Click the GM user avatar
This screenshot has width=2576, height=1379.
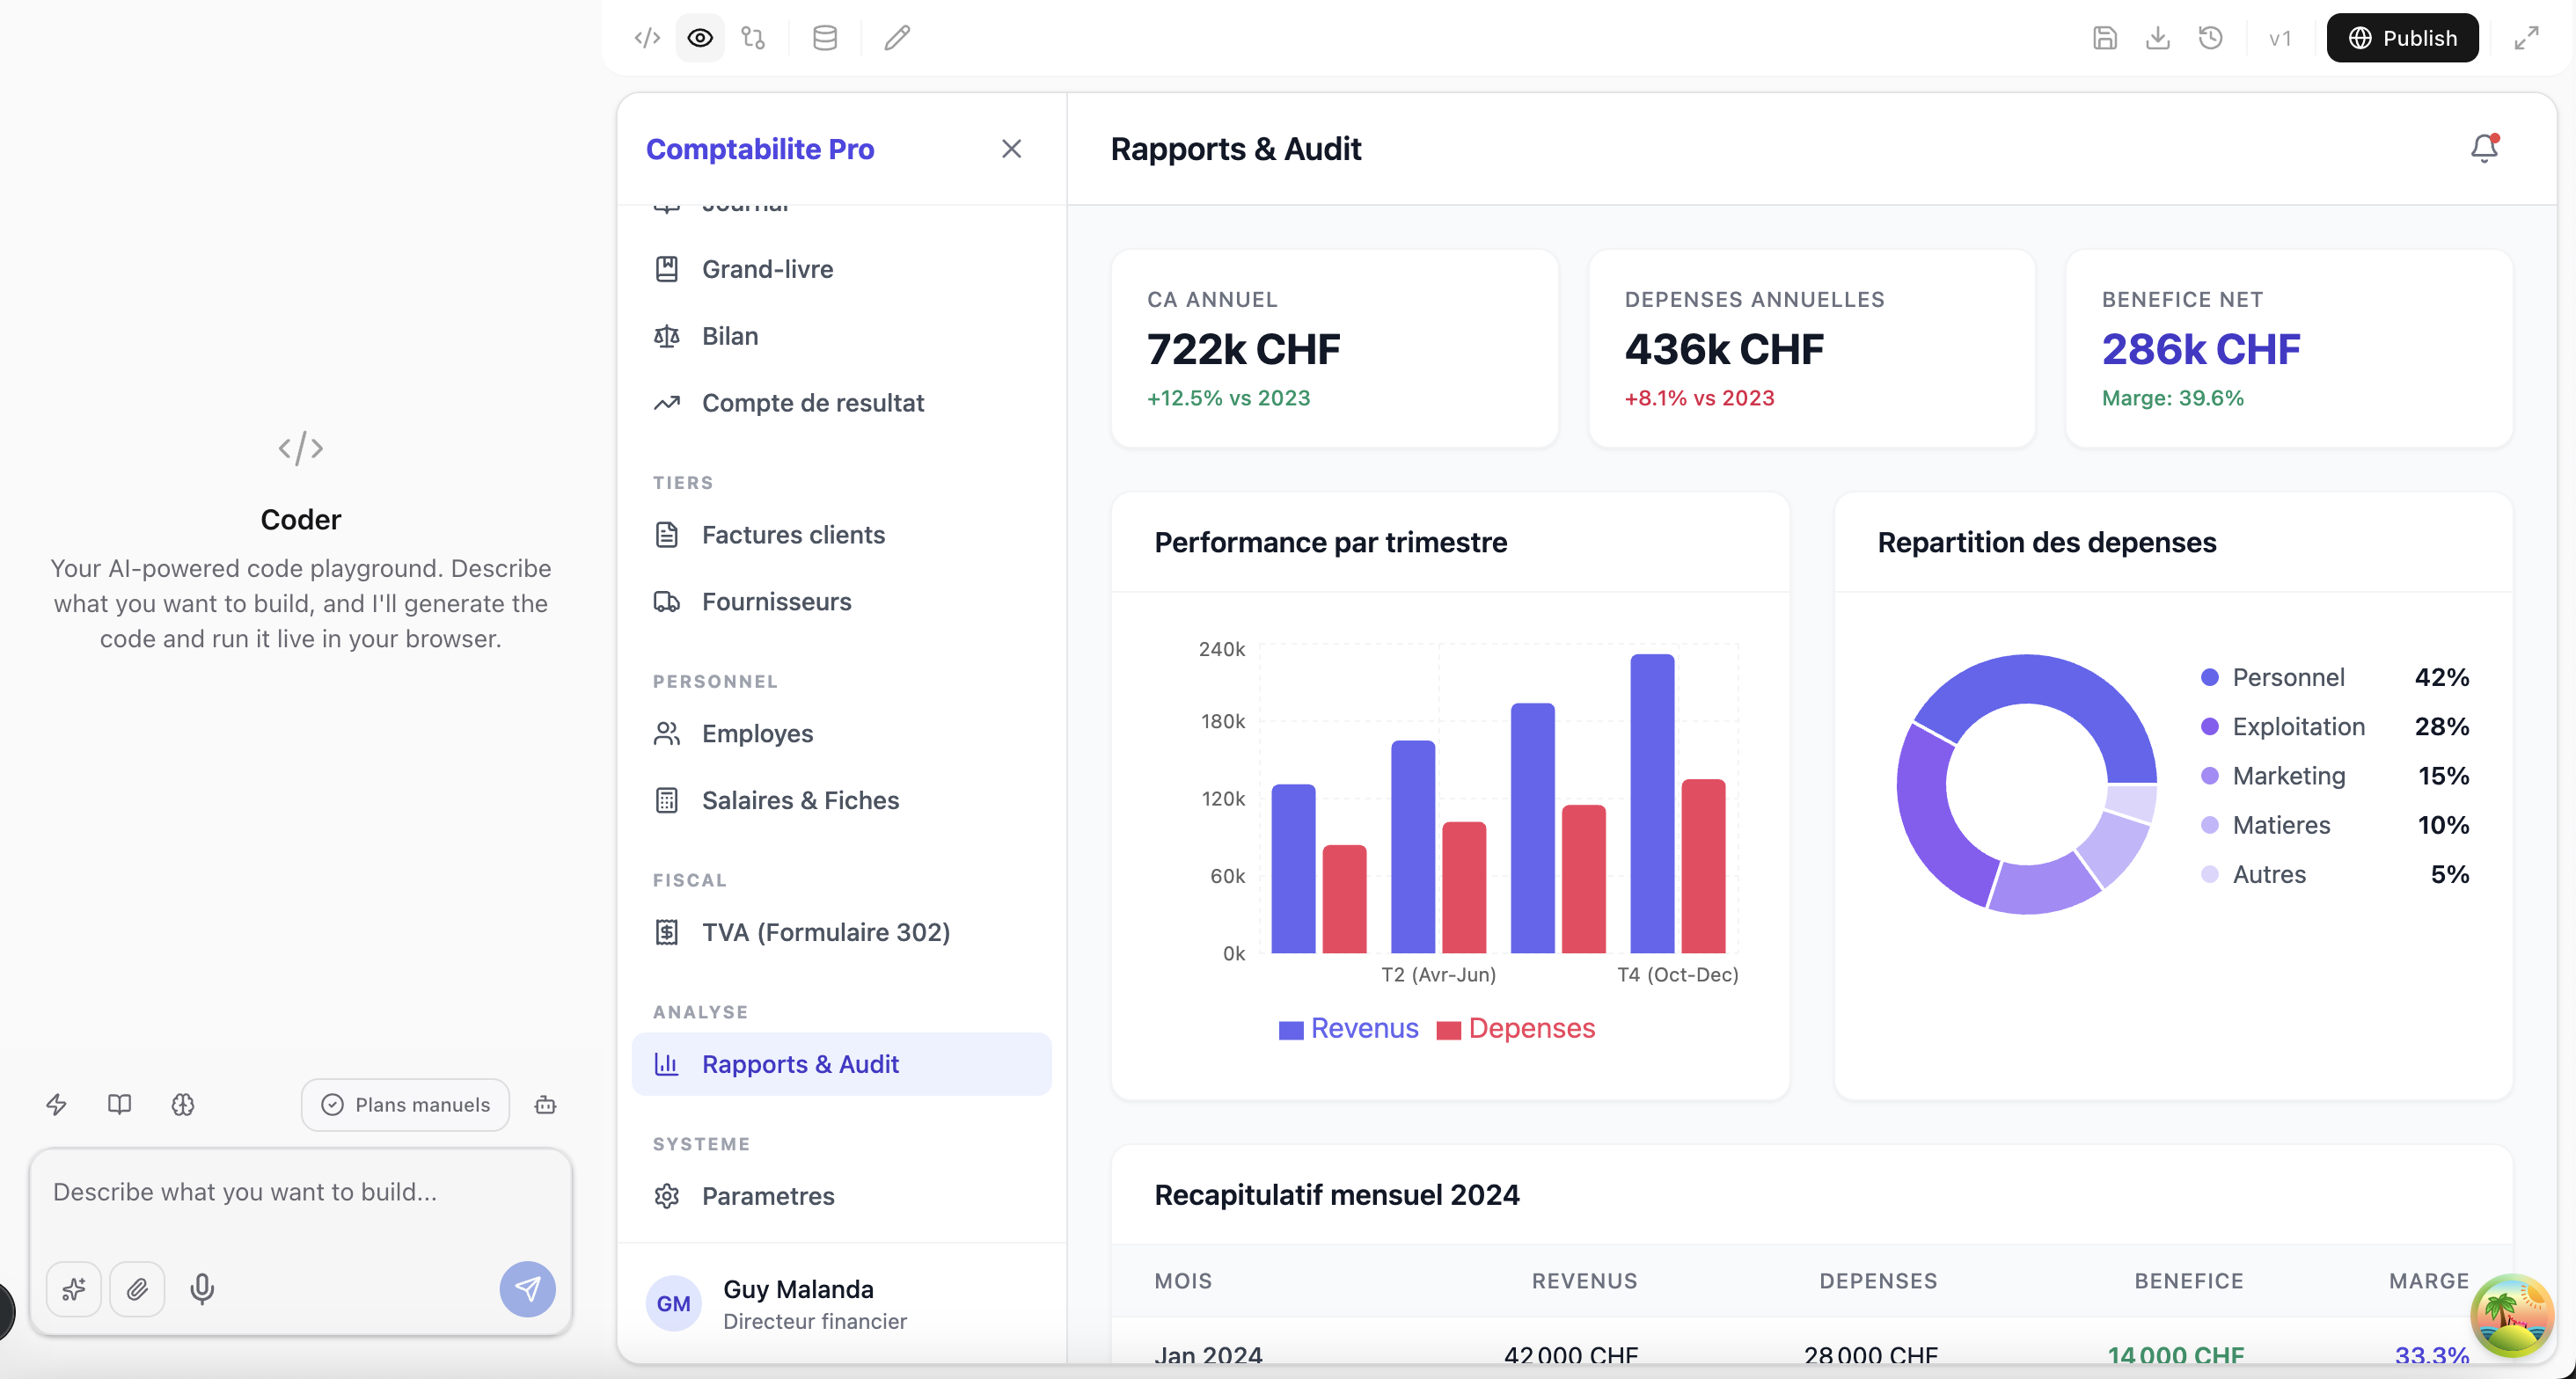[x=674, y=1304]
